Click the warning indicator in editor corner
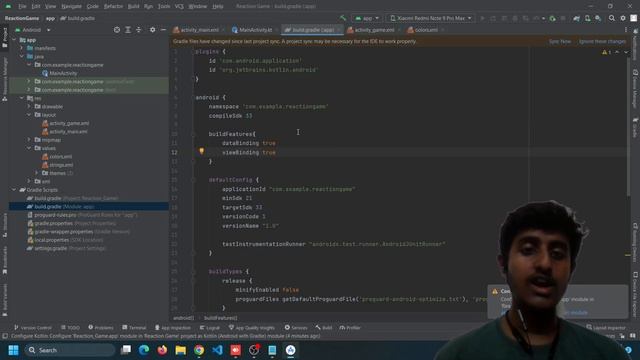Viewport: 640px width, 360px height. (607, 52)
